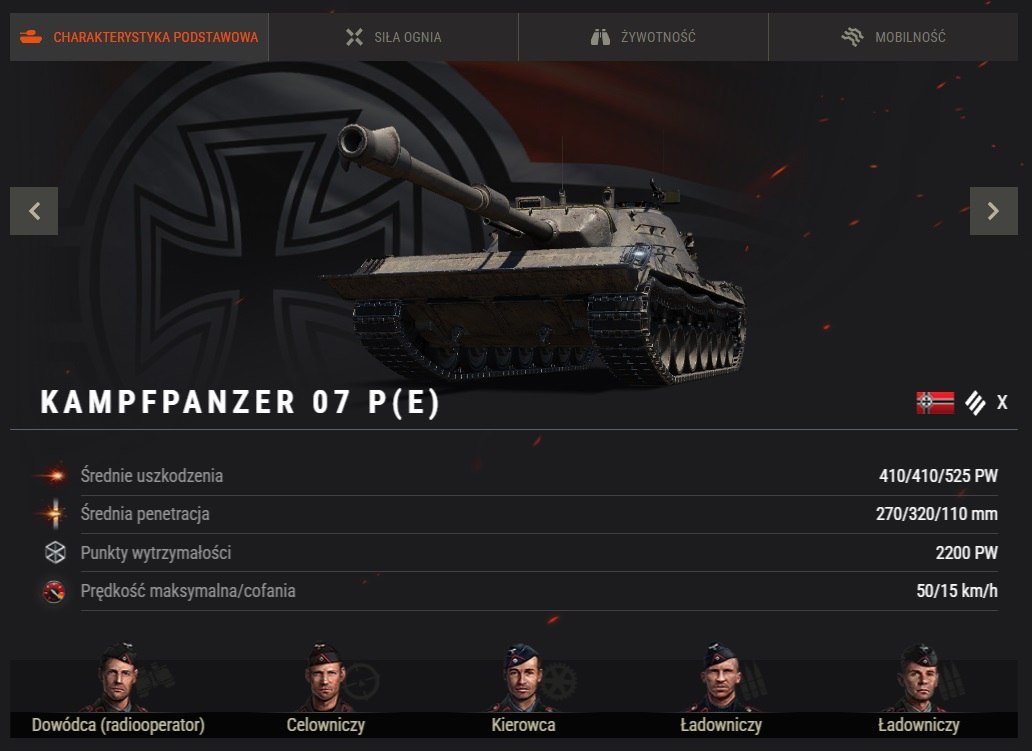Select the Kierowca crew member portrait

pos(523,678)
